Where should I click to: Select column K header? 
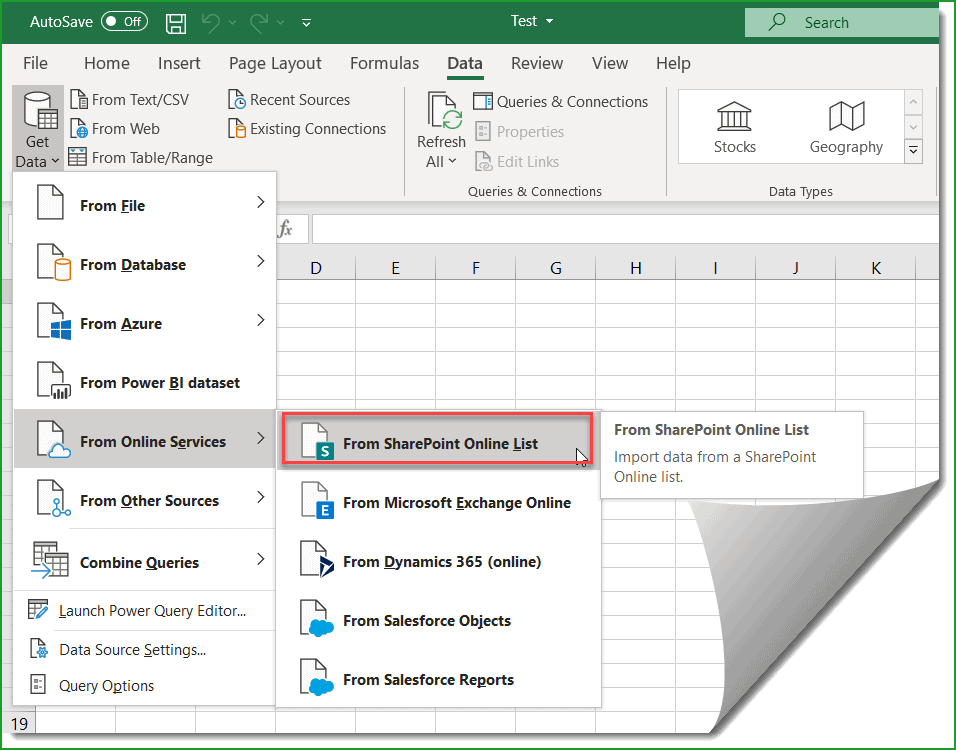[x=876, y=268]
